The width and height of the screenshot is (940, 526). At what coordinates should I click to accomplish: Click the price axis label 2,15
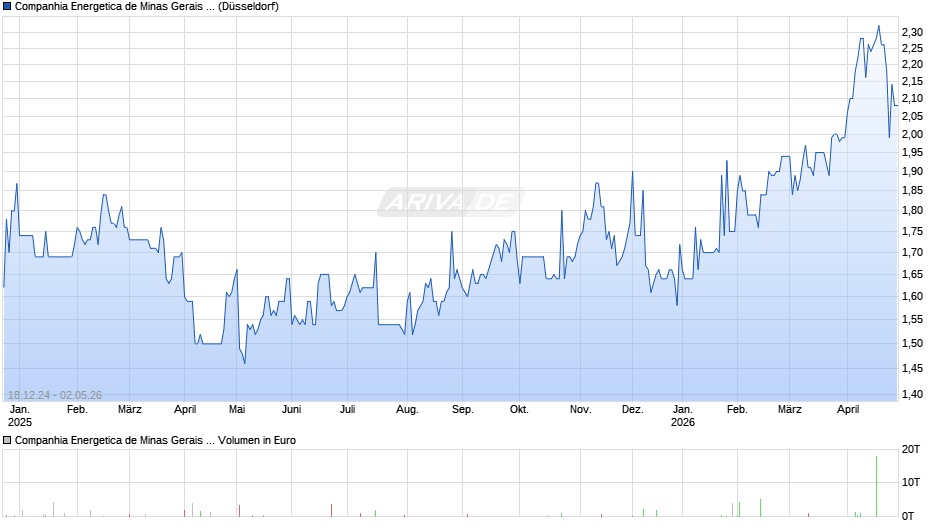tap(912, 82)
